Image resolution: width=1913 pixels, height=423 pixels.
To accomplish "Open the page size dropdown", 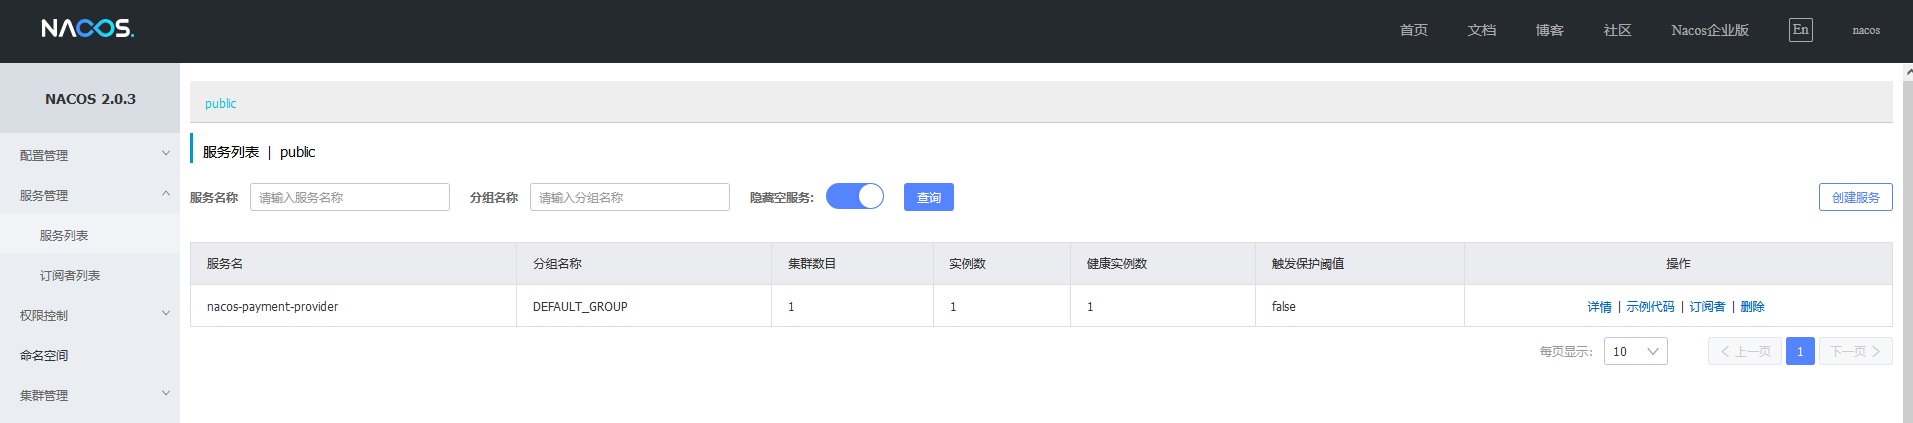I will 1635,352.
